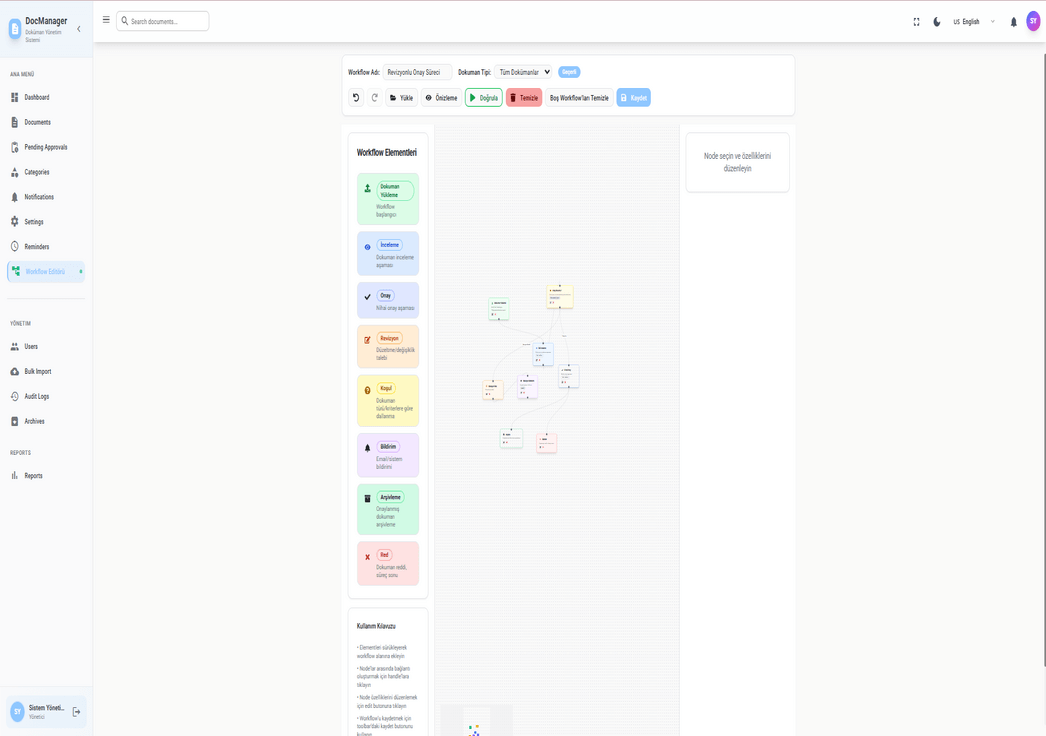Select the Red rejection element
1046x736 pixels.
[388, 563]
